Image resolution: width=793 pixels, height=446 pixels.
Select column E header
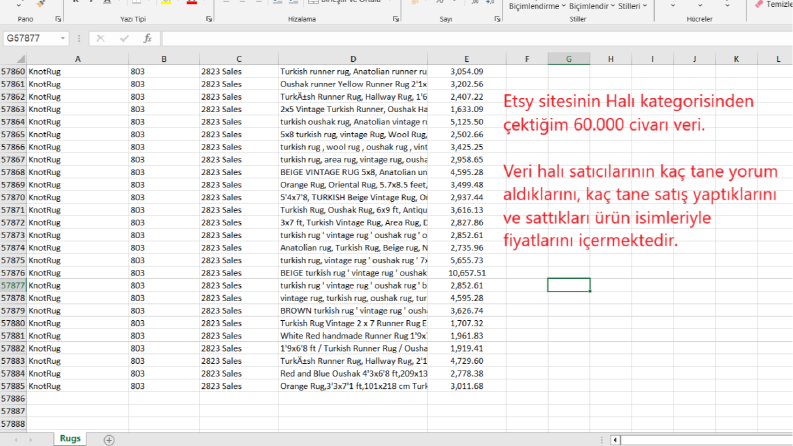[x=466, y=59]
